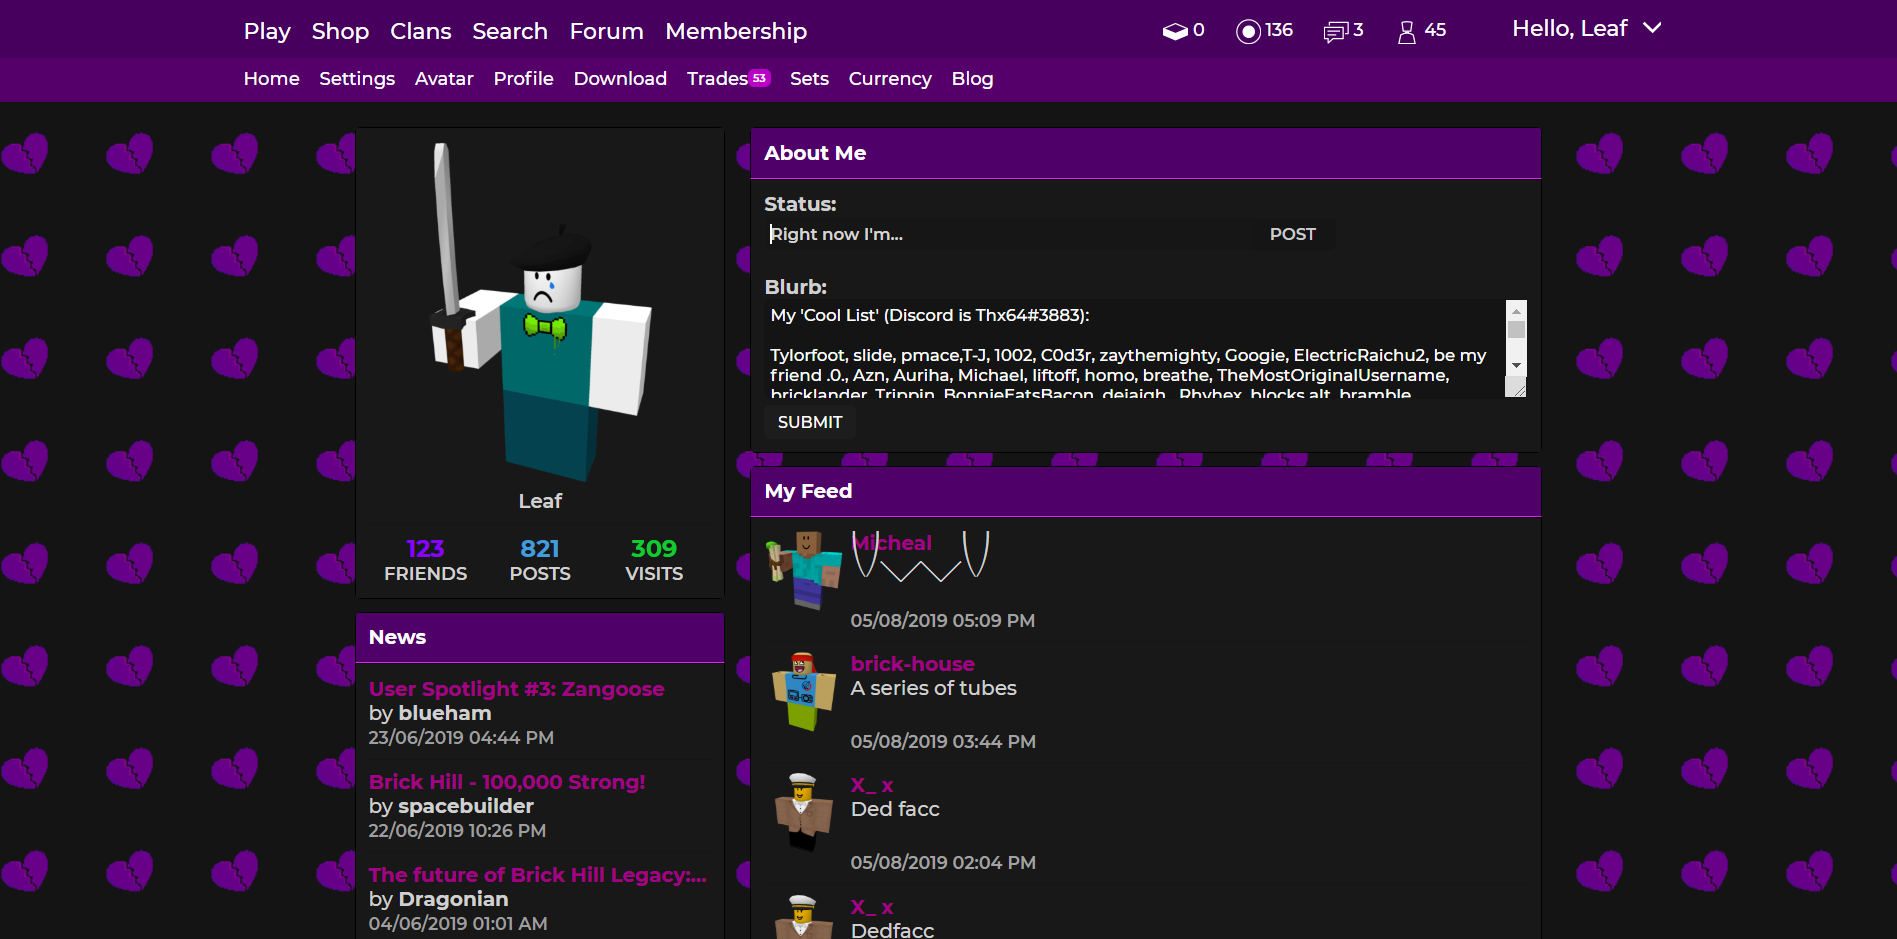1897x939 pixels.
Task: Click news date 22/06/2019 10:26 PM
Action: tap(457, 831)
